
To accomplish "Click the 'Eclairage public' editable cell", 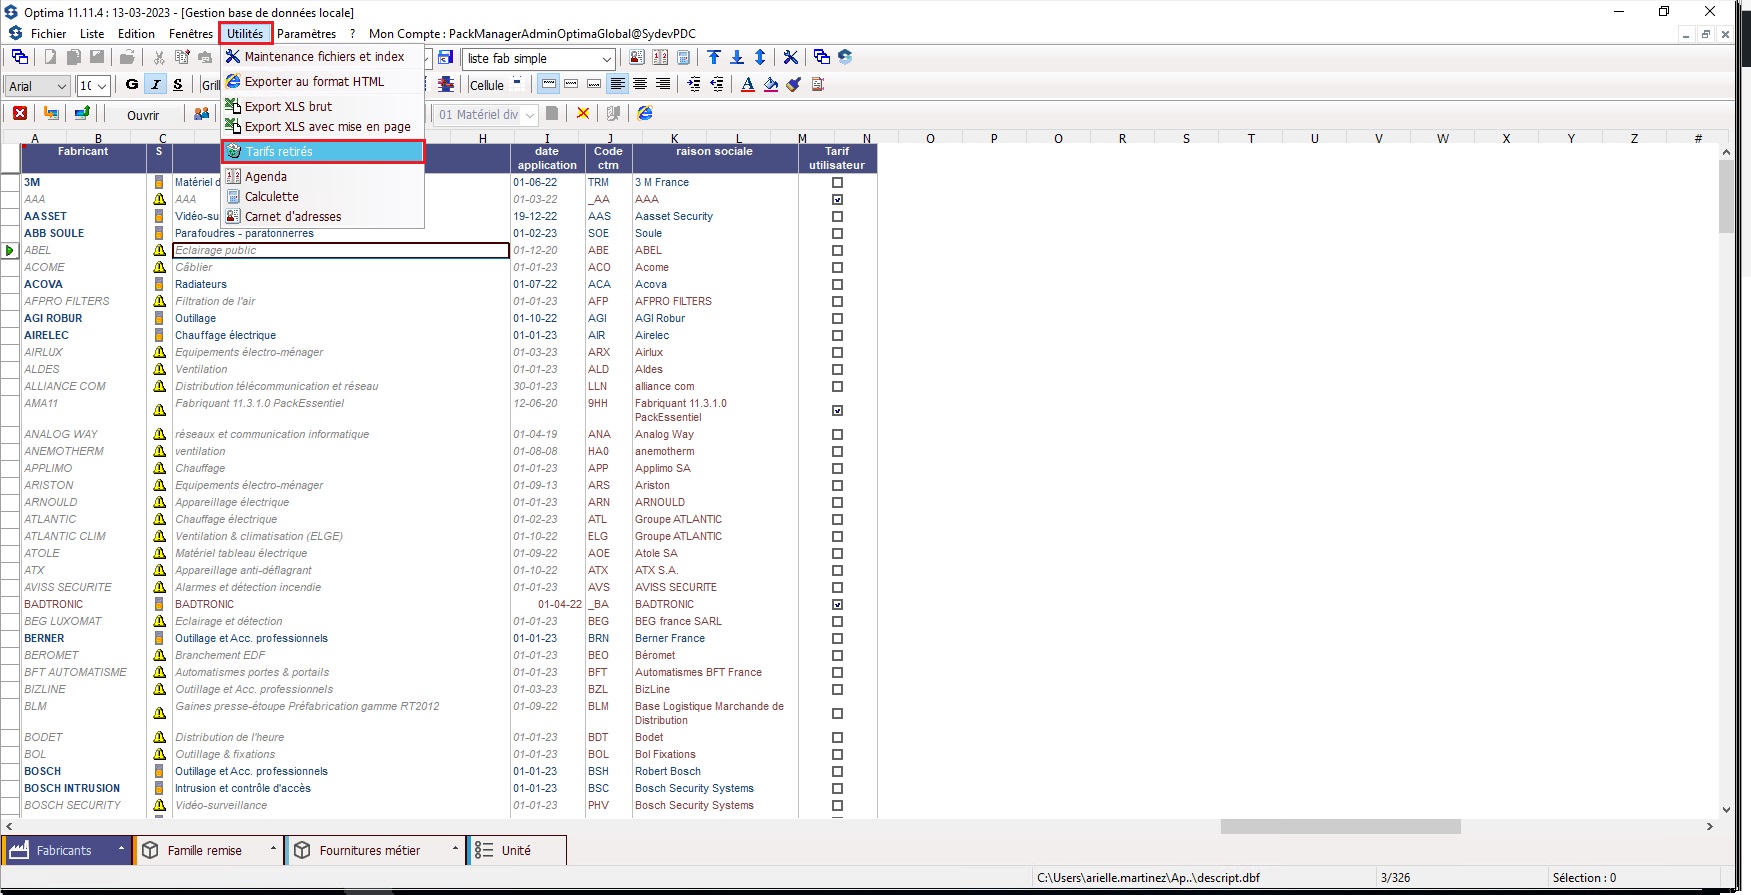I will pyautogui.click(x=341, y=251).
